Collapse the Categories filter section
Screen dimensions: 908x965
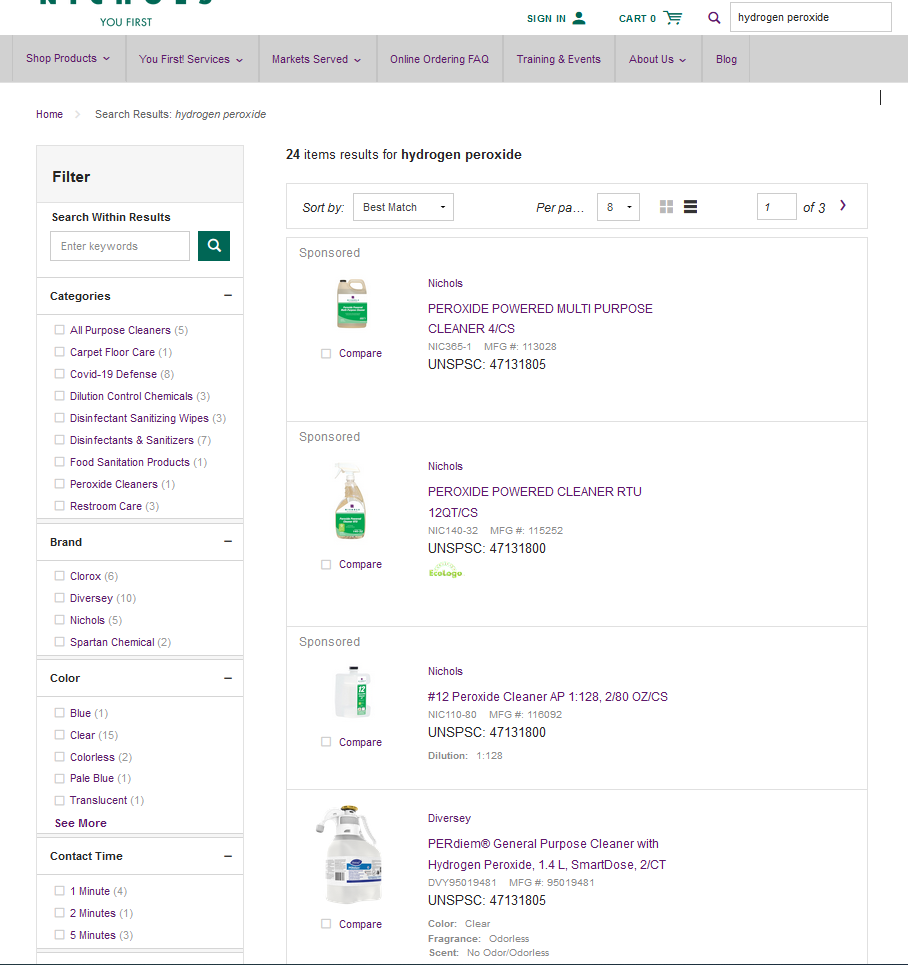point(228,295)
